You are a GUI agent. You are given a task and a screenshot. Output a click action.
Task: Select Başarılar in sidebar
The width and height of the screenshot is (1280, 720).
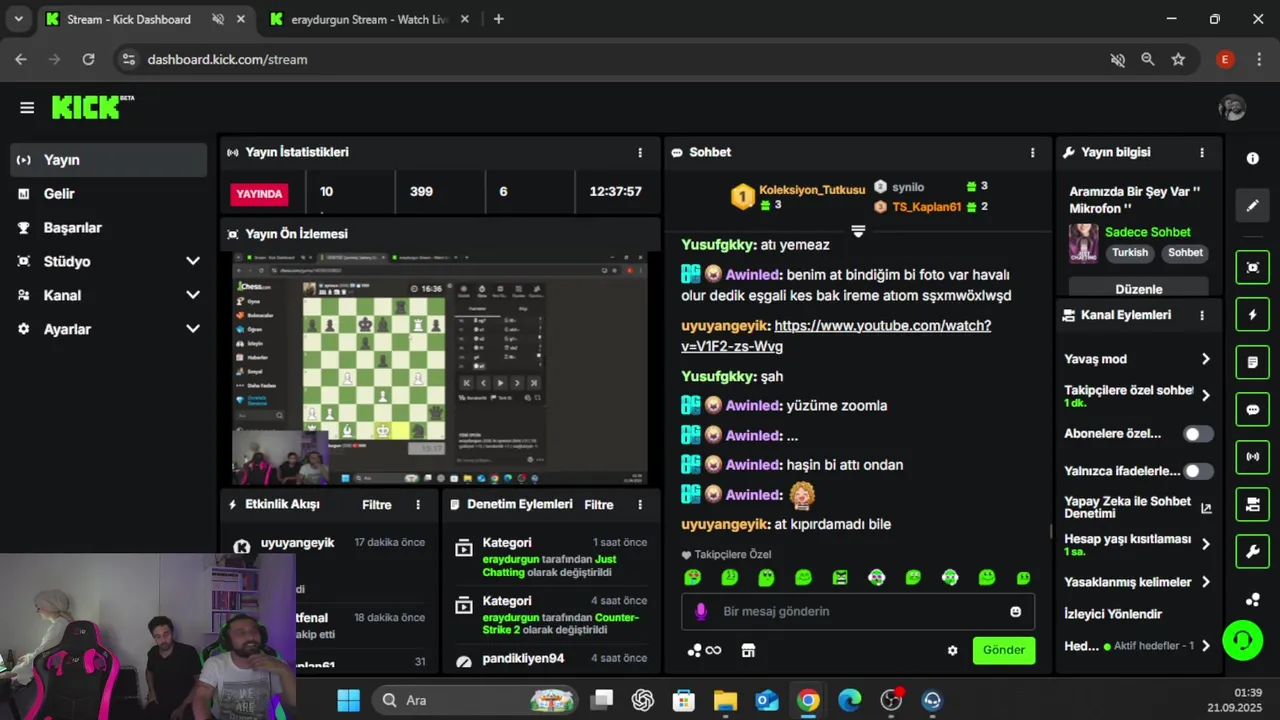109,228
